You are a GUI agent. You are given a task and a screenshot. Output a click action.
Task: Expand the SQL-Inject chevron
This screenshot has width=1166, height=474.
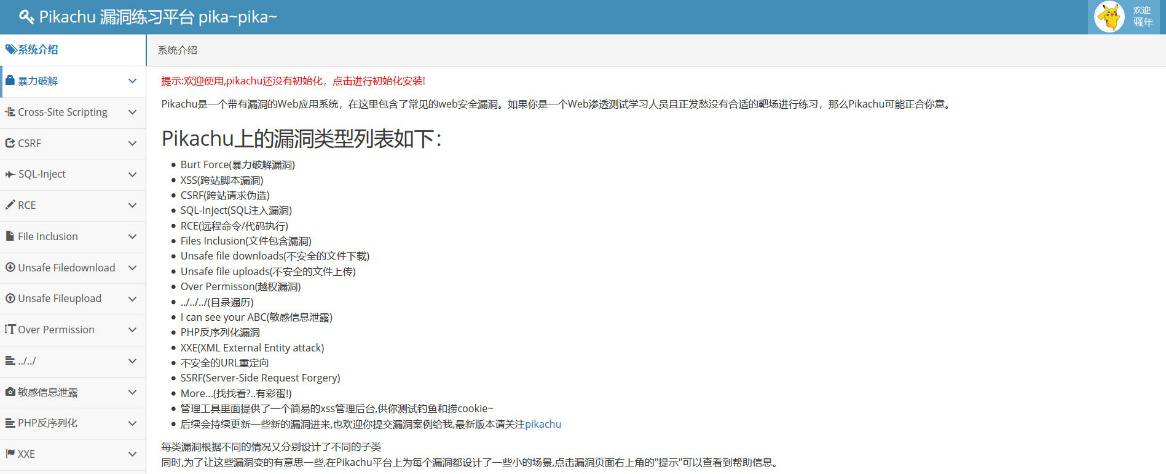pos(132,174)
